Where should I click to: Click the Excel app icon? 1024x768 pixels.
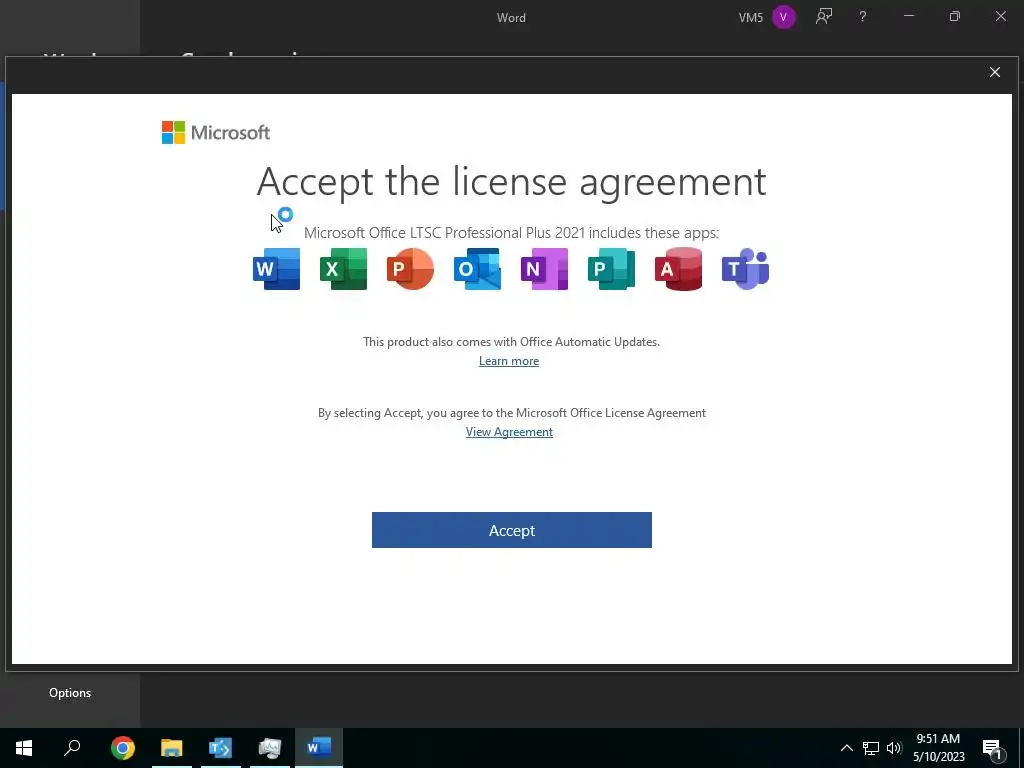pos(344,268)
